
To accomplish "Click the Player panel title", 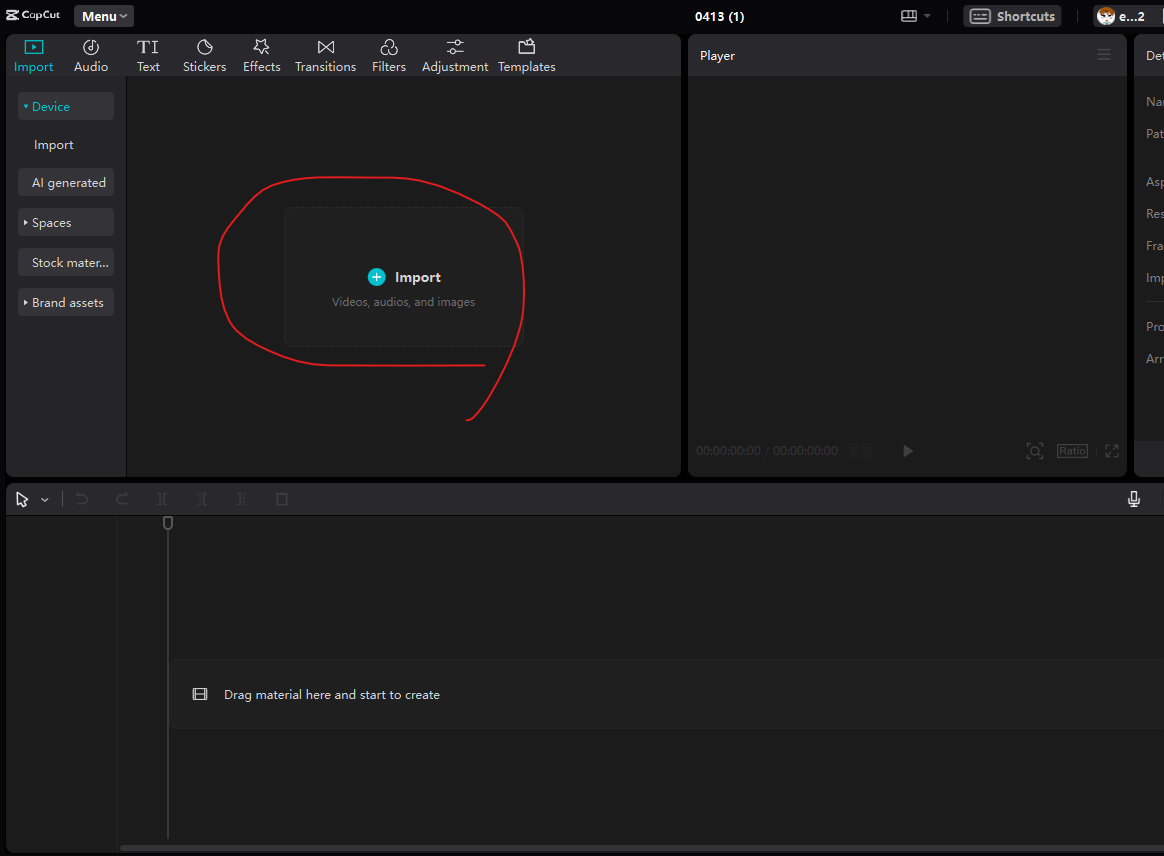I will 717,56.
